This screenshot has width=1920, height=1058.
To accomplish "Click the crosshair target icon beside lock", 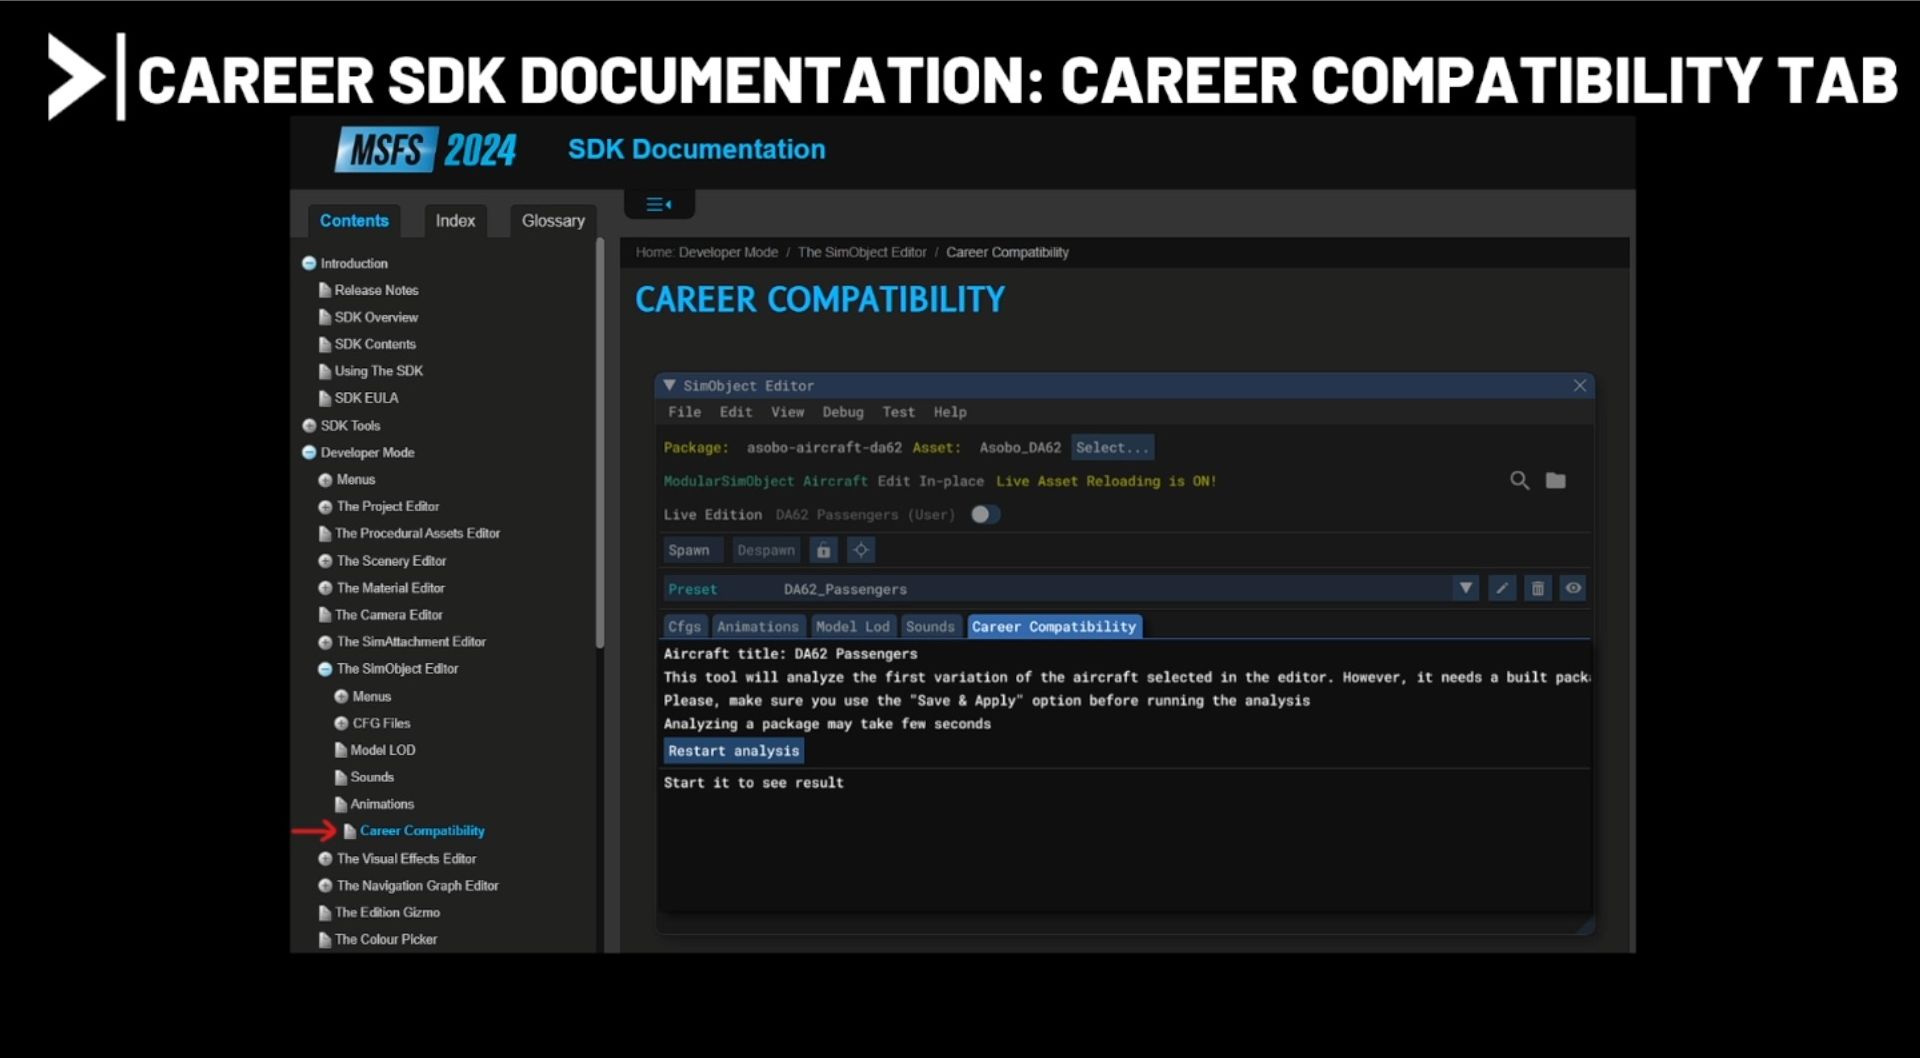I will tap(860, 550).
